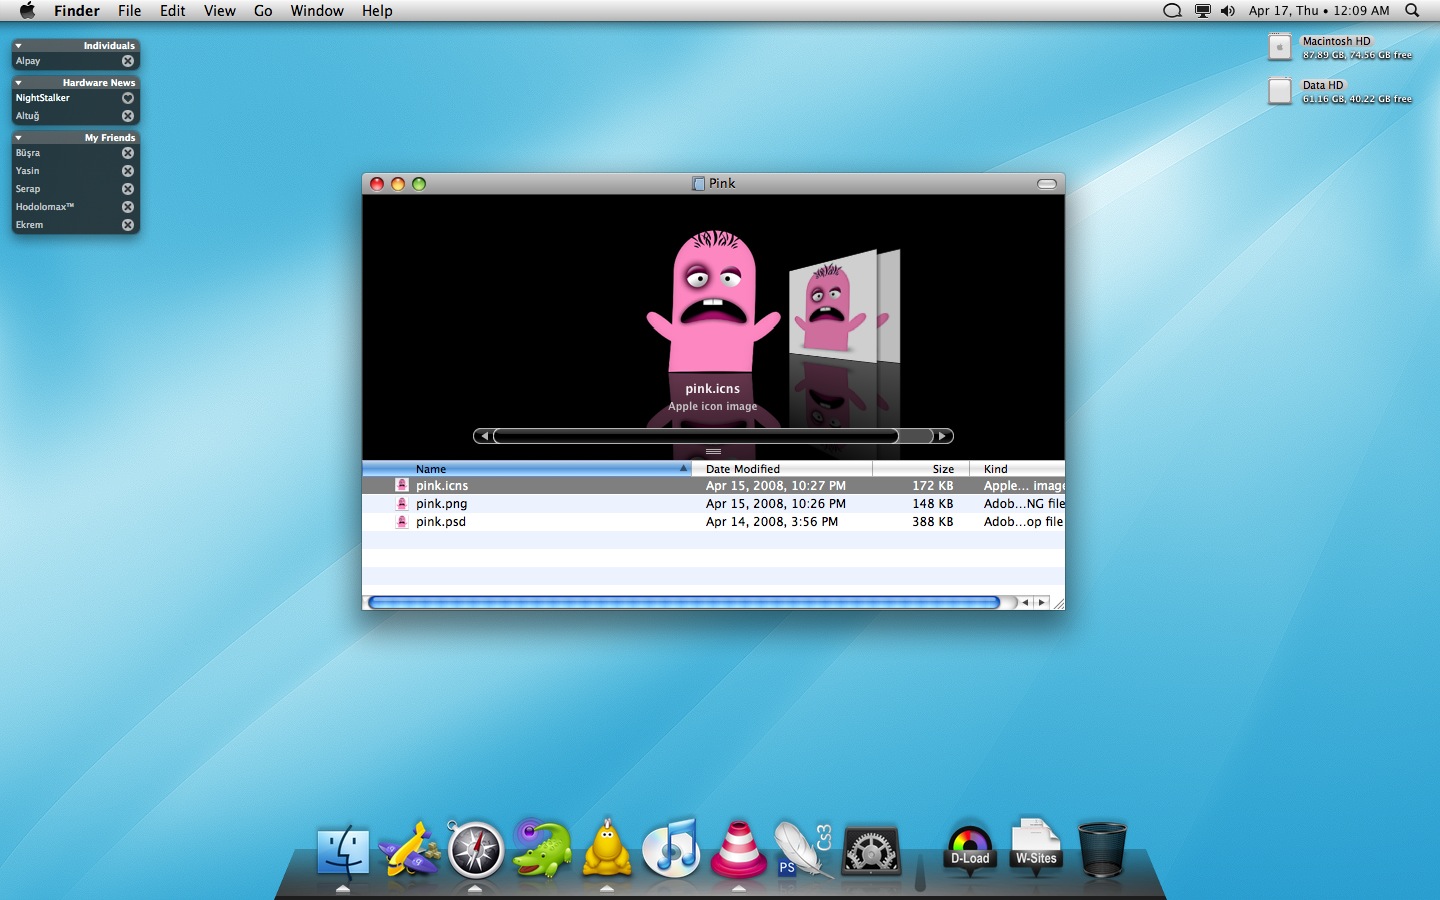The width and height of the screenshot is (1440, 900).
Task: Click the chat bubble menu bar icon
Action: tap(1172, 11)
